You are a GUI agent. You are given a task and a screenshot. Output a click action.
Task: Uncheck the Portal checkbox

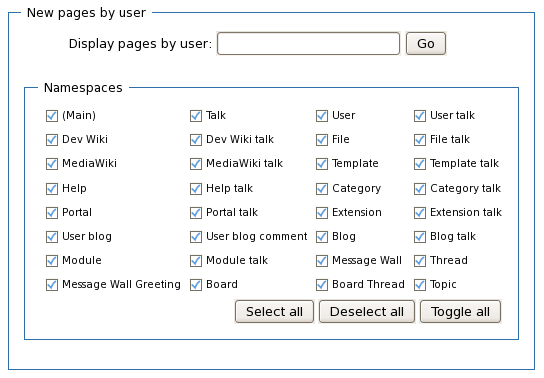(52, 213)
